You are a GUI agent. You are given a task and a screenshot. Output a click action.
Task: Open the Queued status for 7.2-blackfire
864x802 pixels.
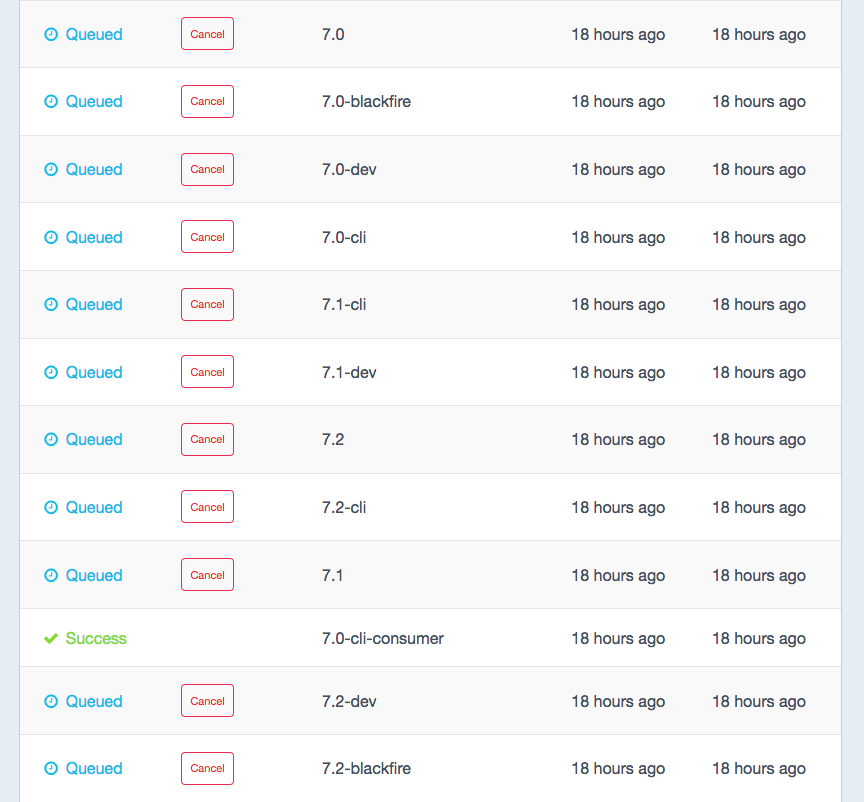click(x=94, y=768)
